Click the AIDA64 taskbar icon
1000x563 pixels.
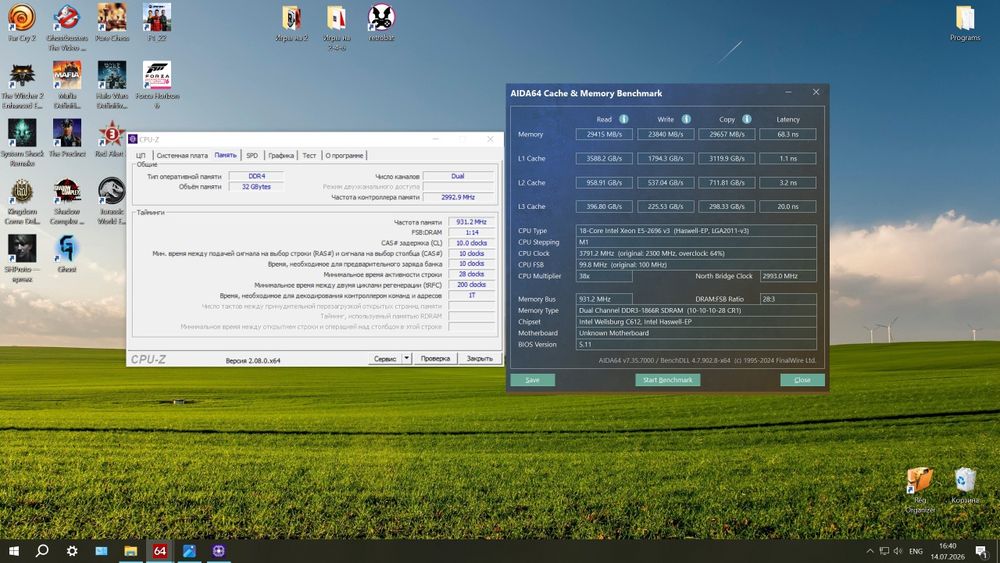coord(159,551)
